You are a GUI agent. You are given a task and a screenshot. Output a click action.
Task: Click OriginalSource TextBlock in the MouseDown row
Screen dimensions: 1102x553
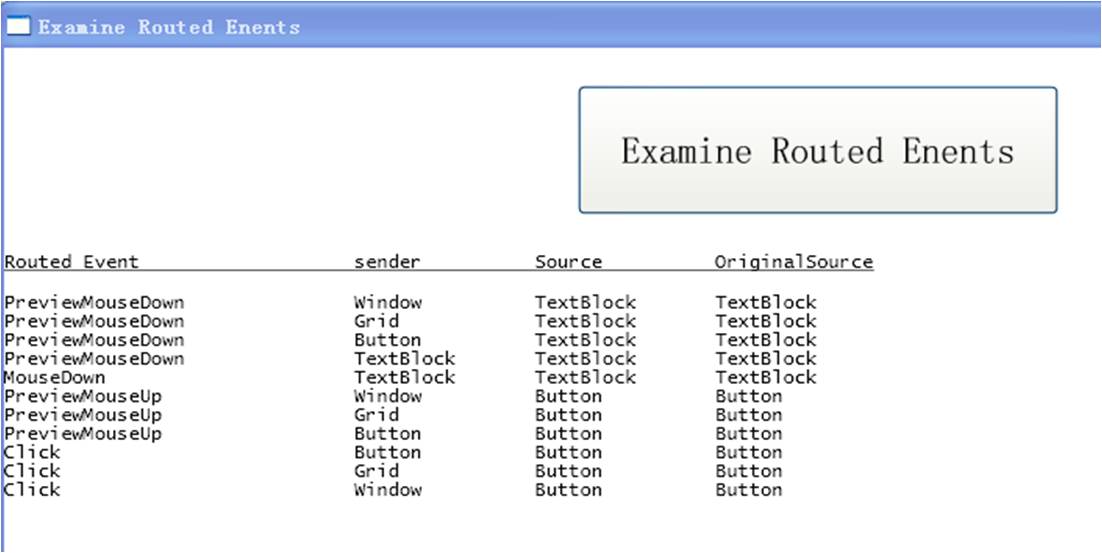765,377
